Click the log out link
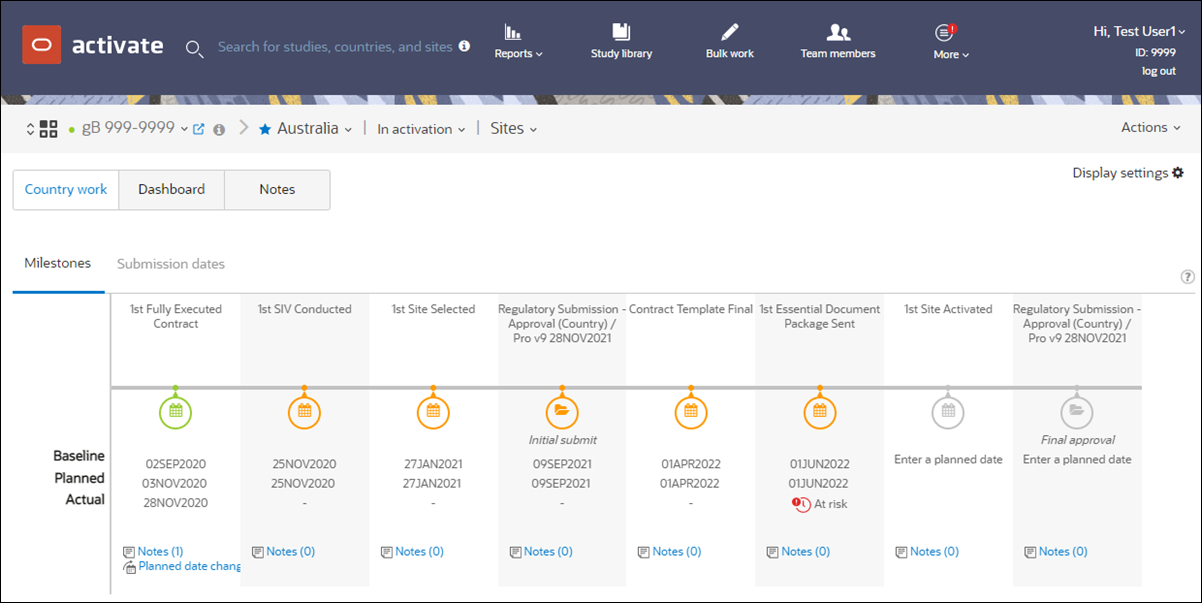This screenshot has height=603, width=1202. [x=1159, y=71]
